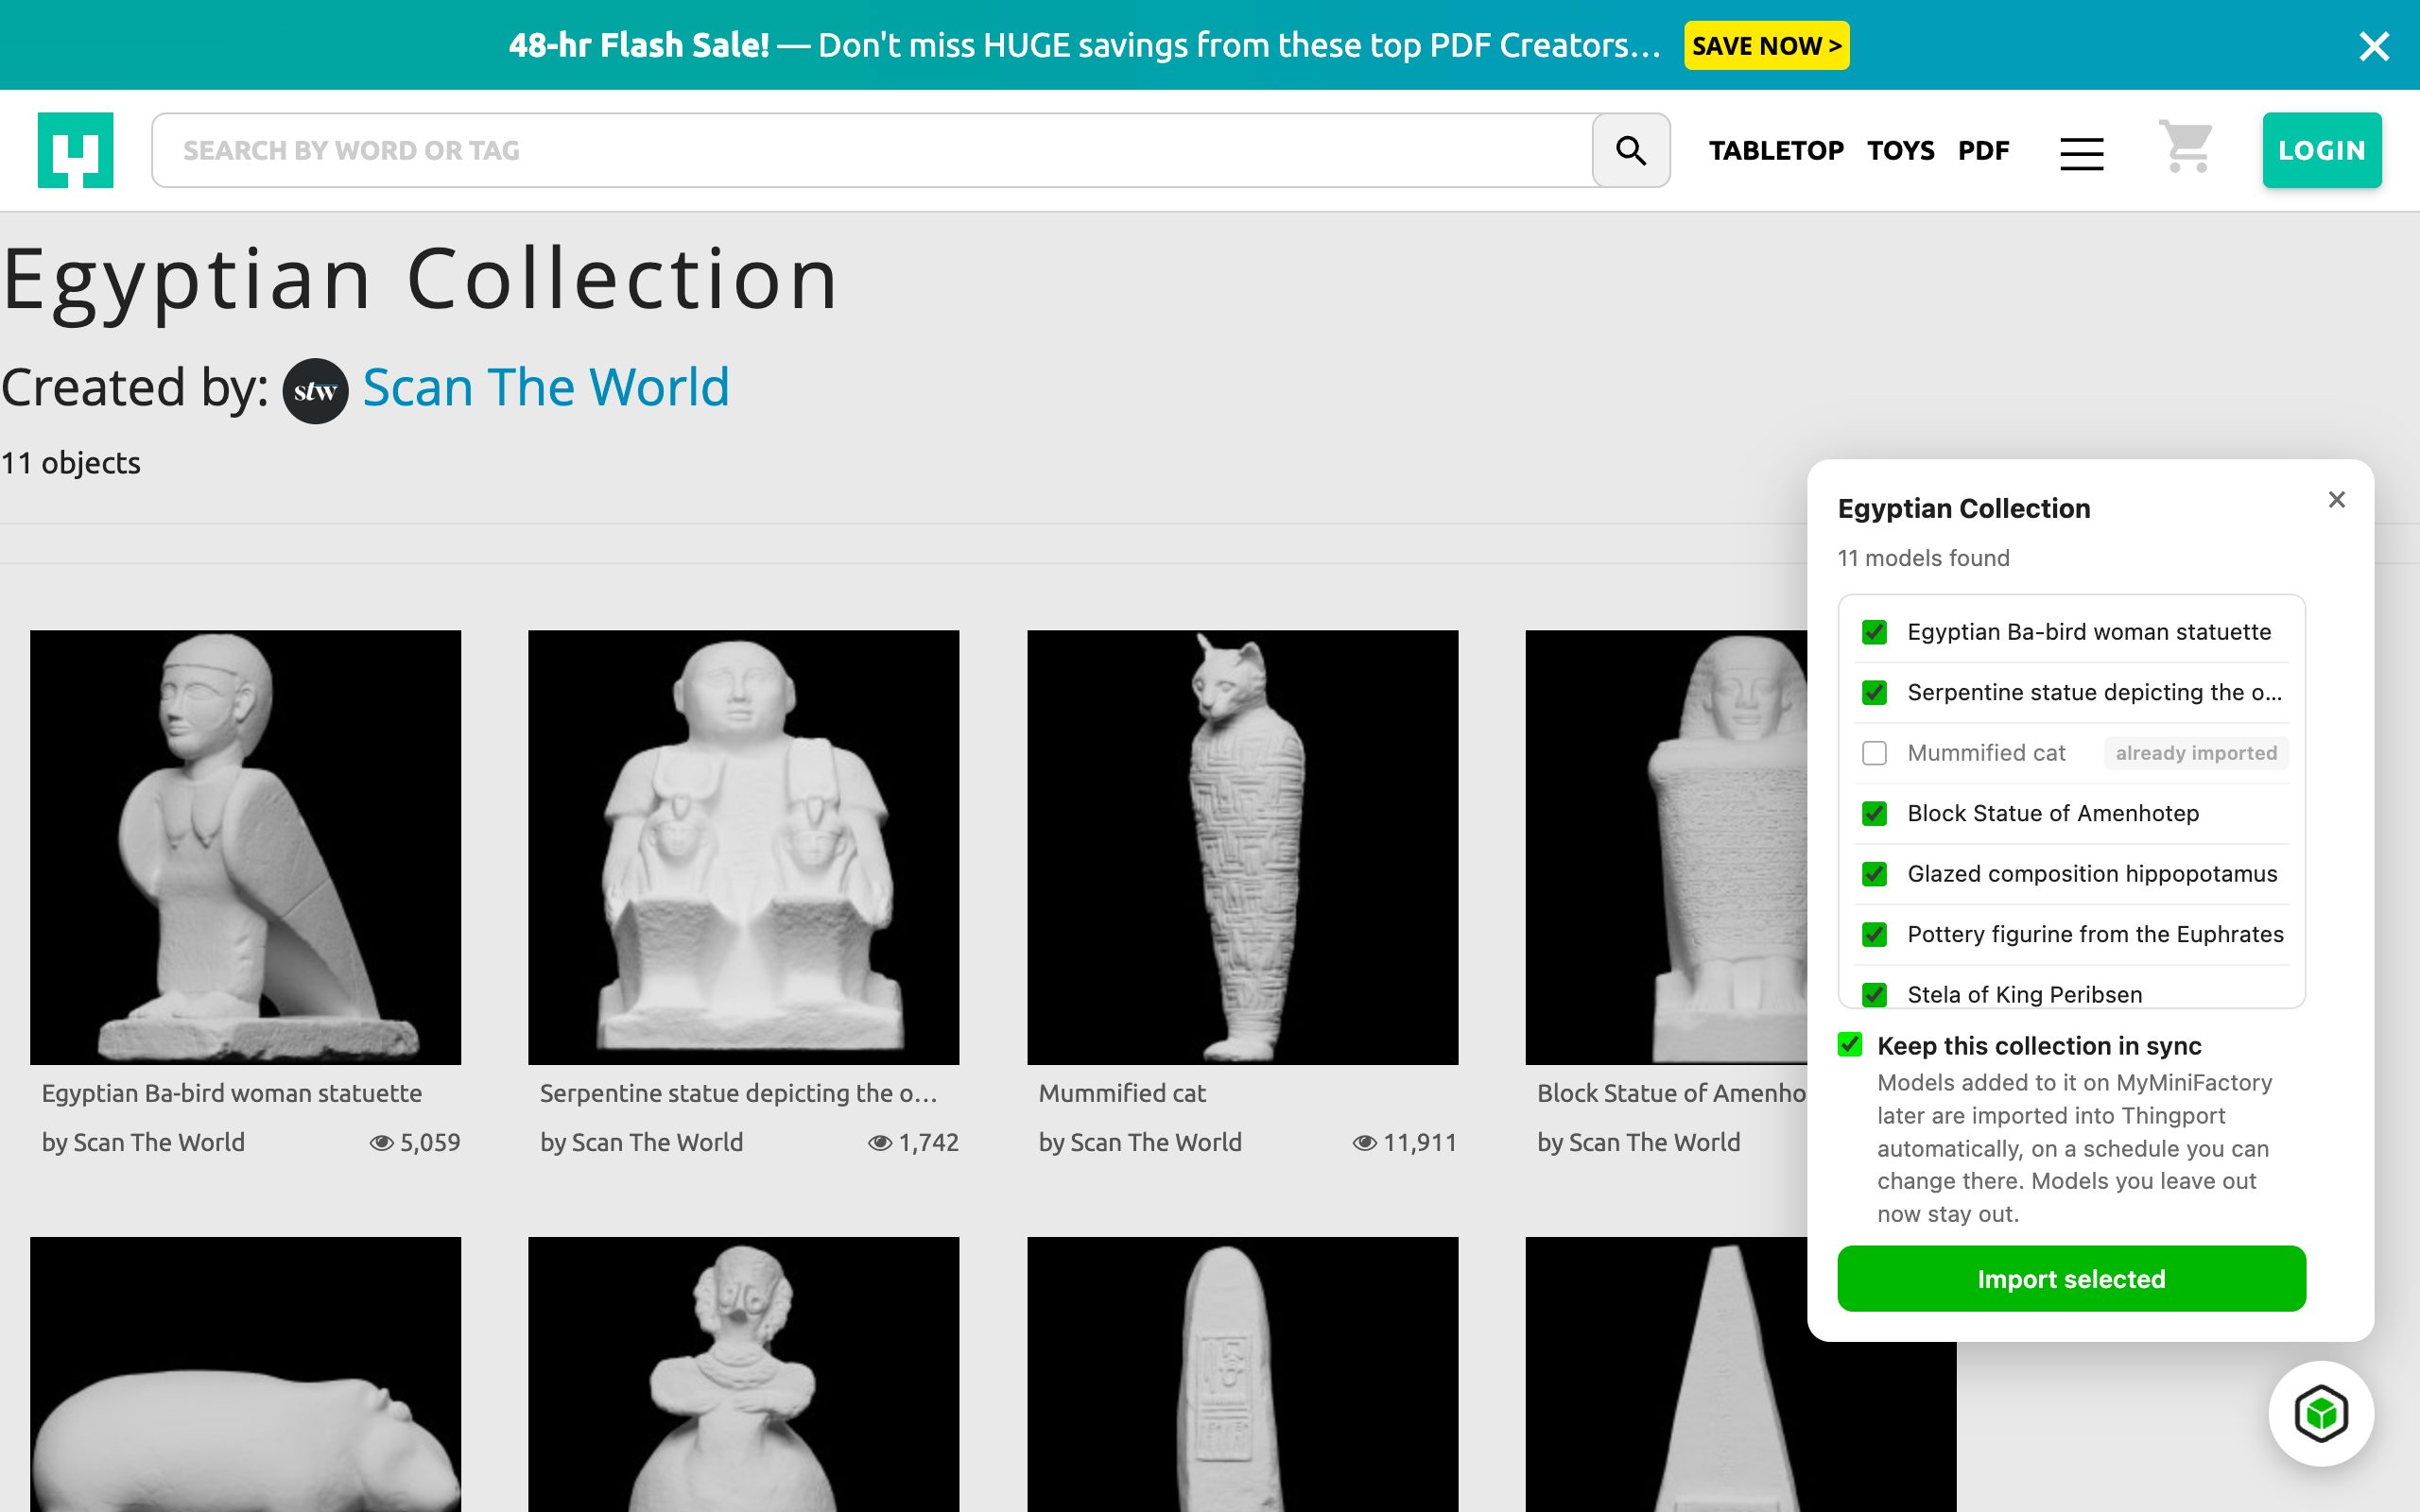Check the Mummified cat checkbox
2420x1512 pixels.
(1874, 753)
